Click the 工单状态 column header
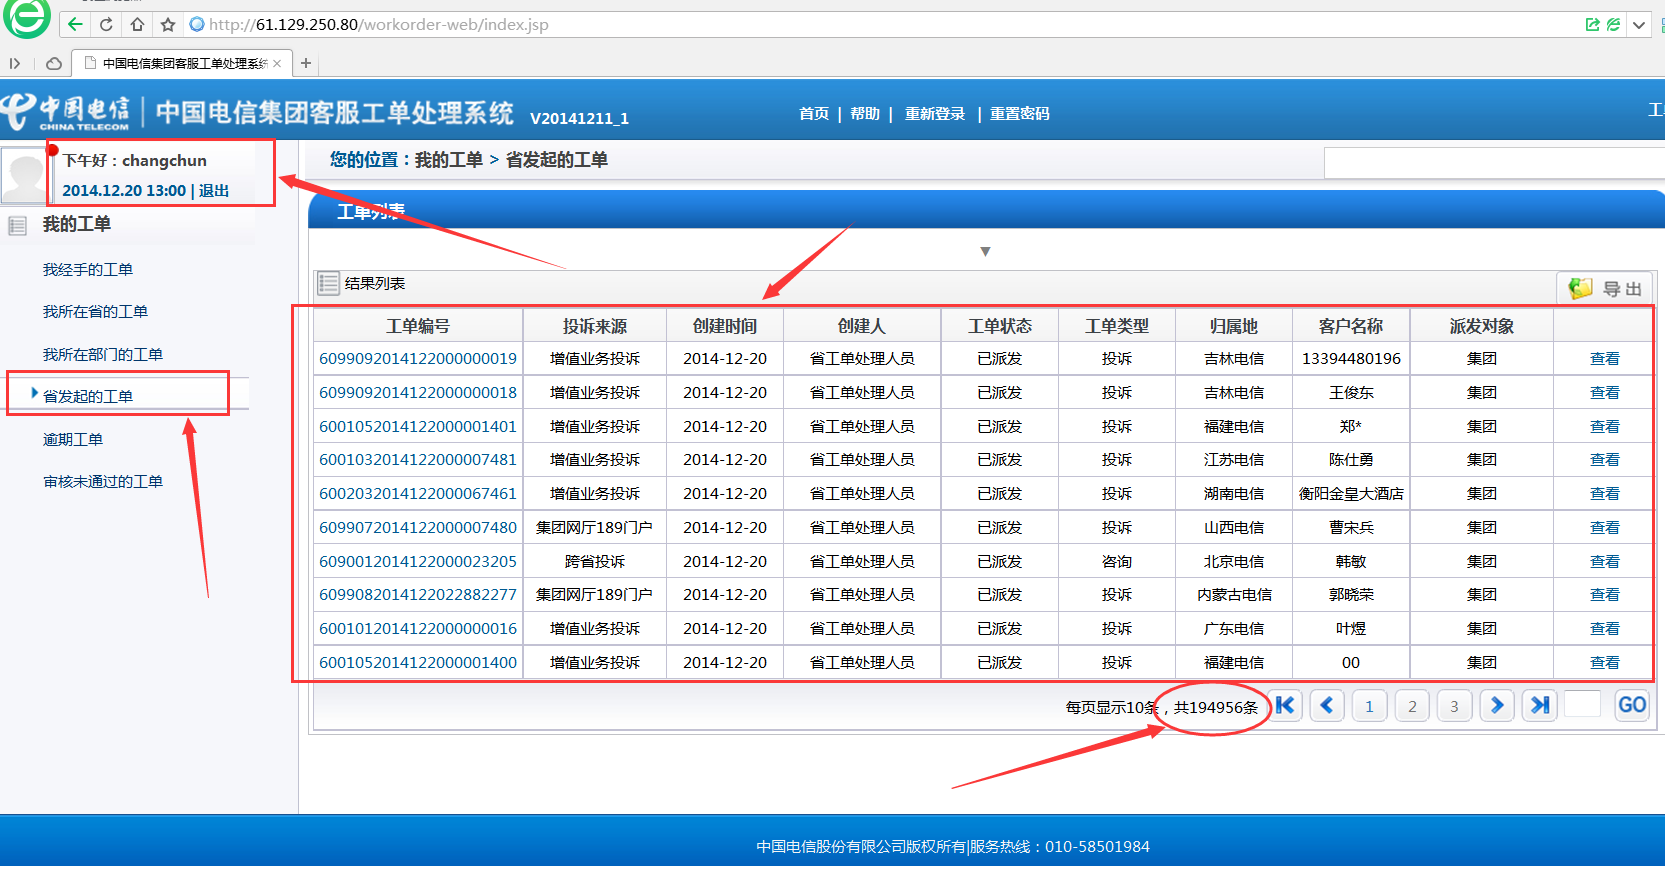Viewport: 1665px width, 881px height. coord(1000,326)
